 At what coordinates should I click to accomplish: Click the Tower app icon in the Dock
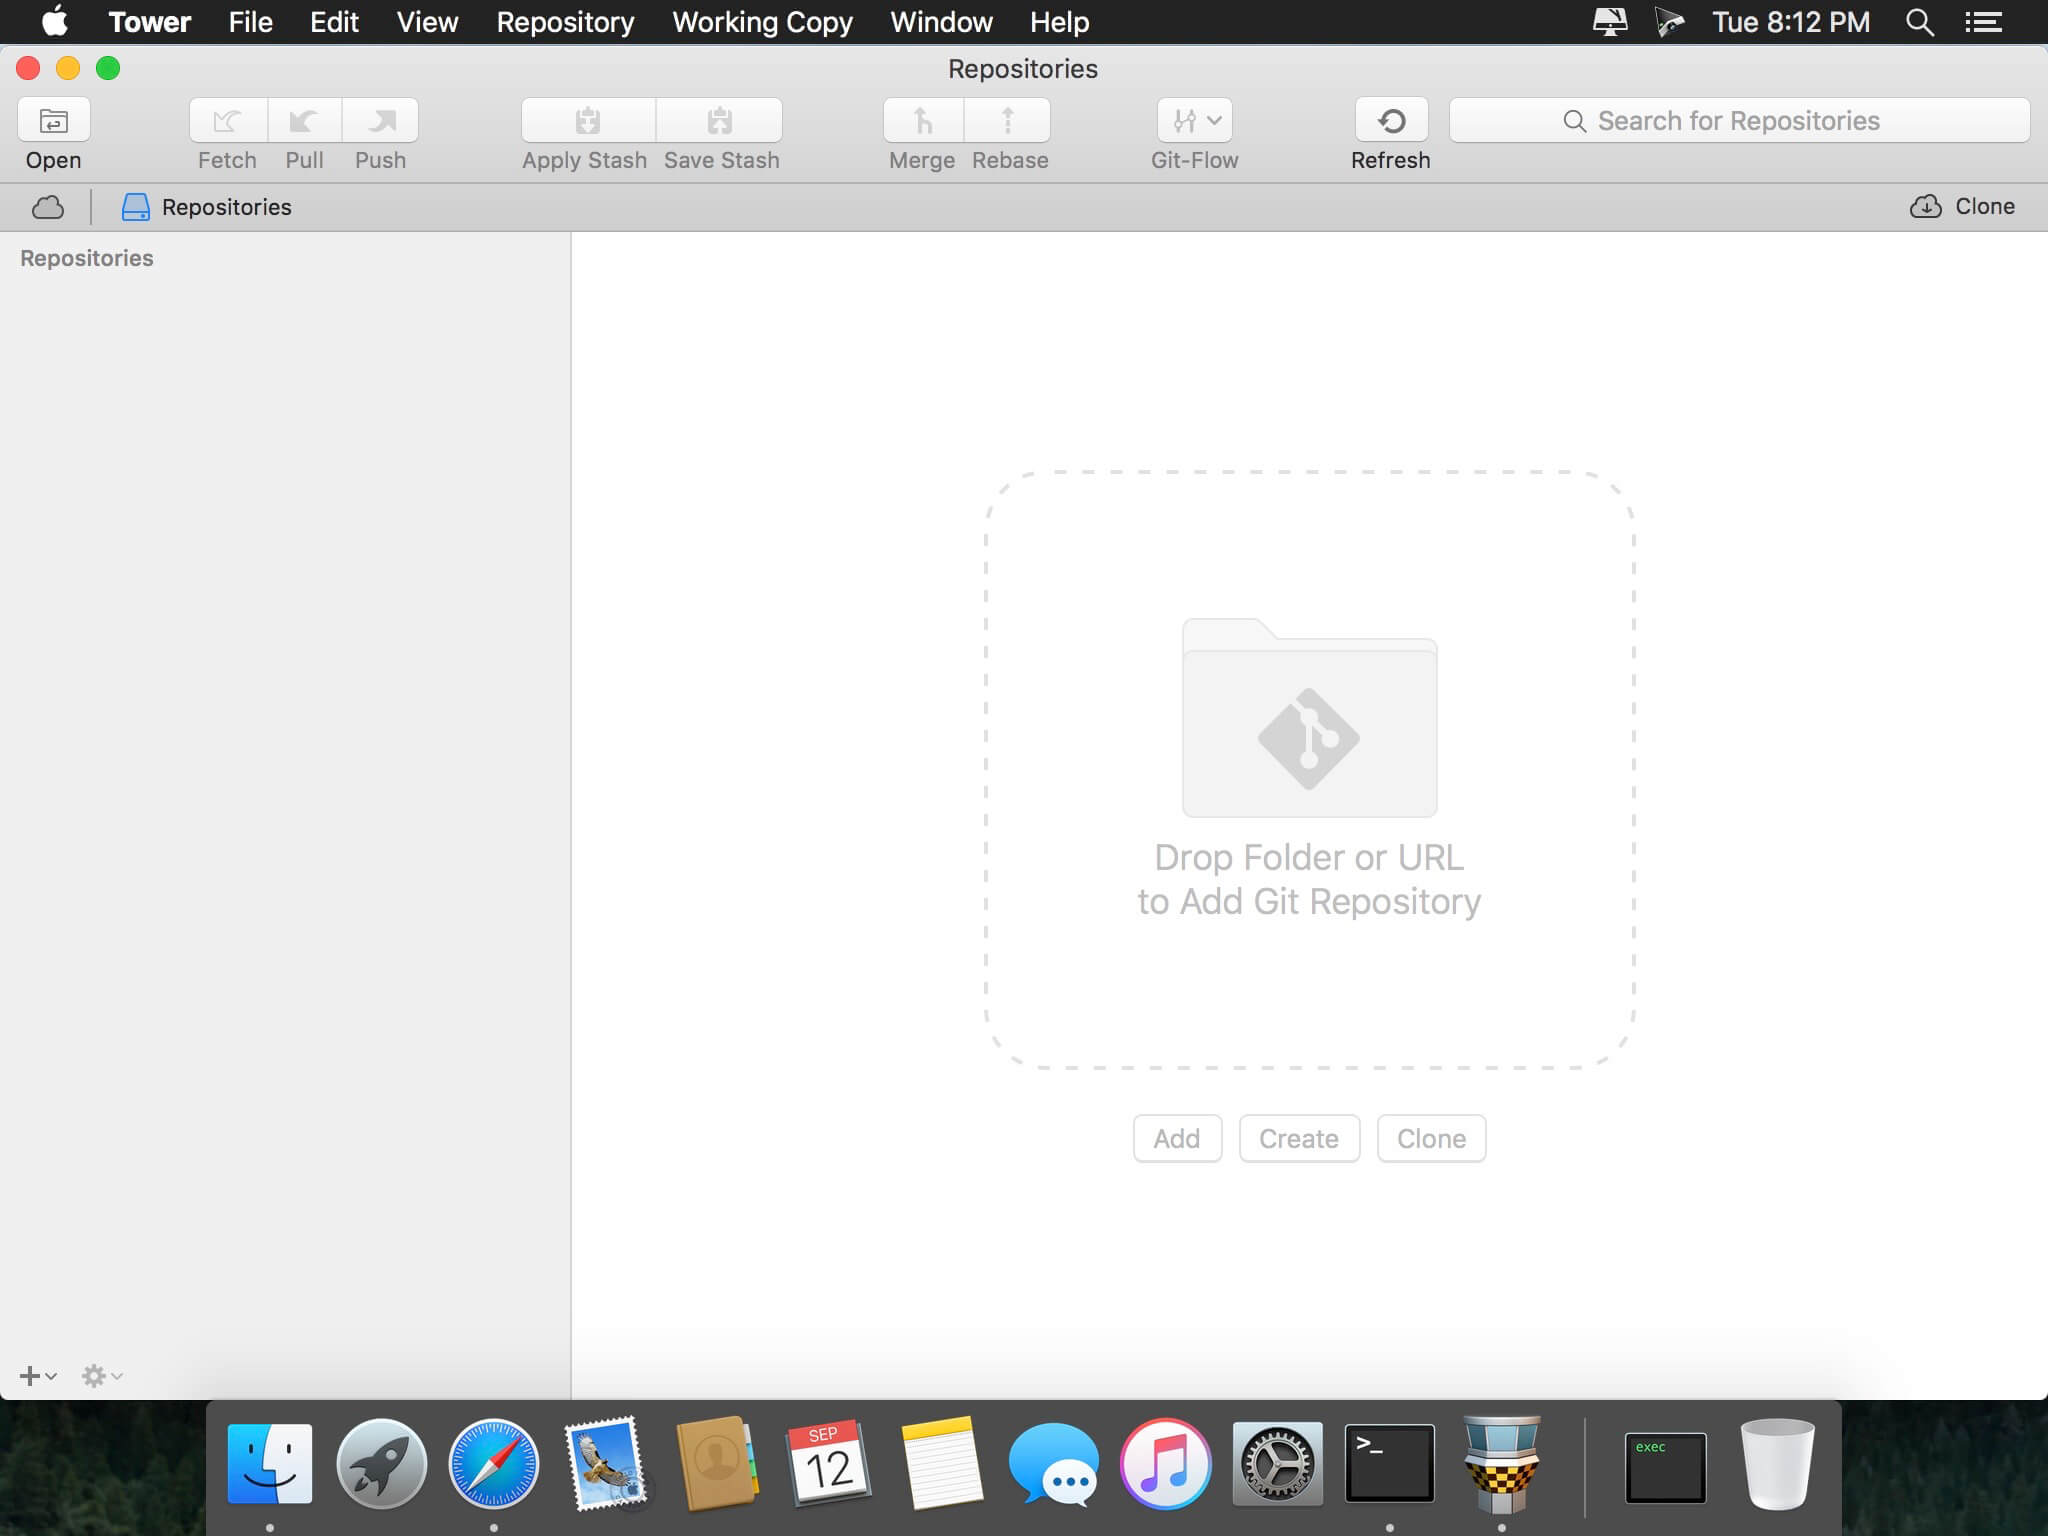1501,1464
